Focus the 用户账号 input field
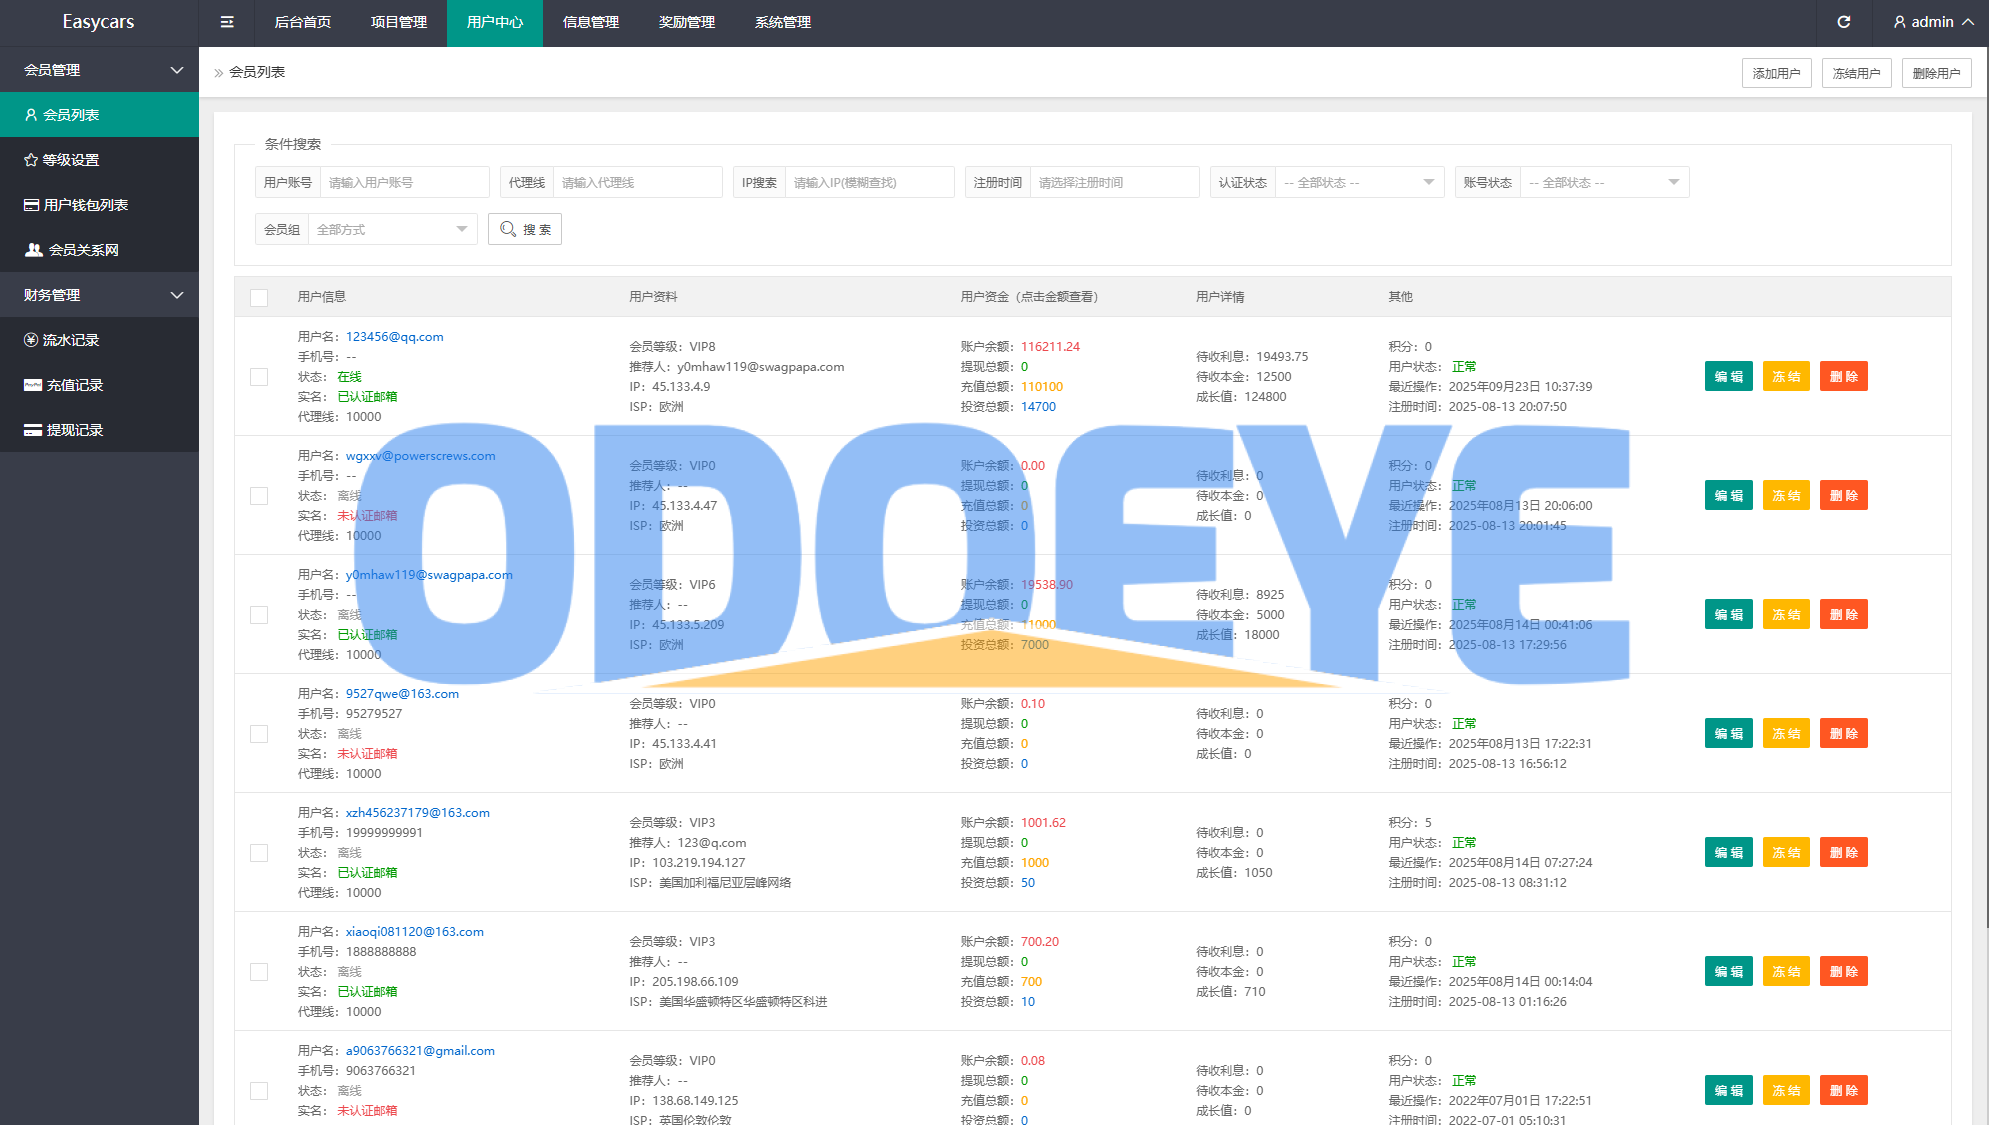Image resolution: width=1989 pixels, height=1125 pixels. pyautogui.click(x=404, y=183)
